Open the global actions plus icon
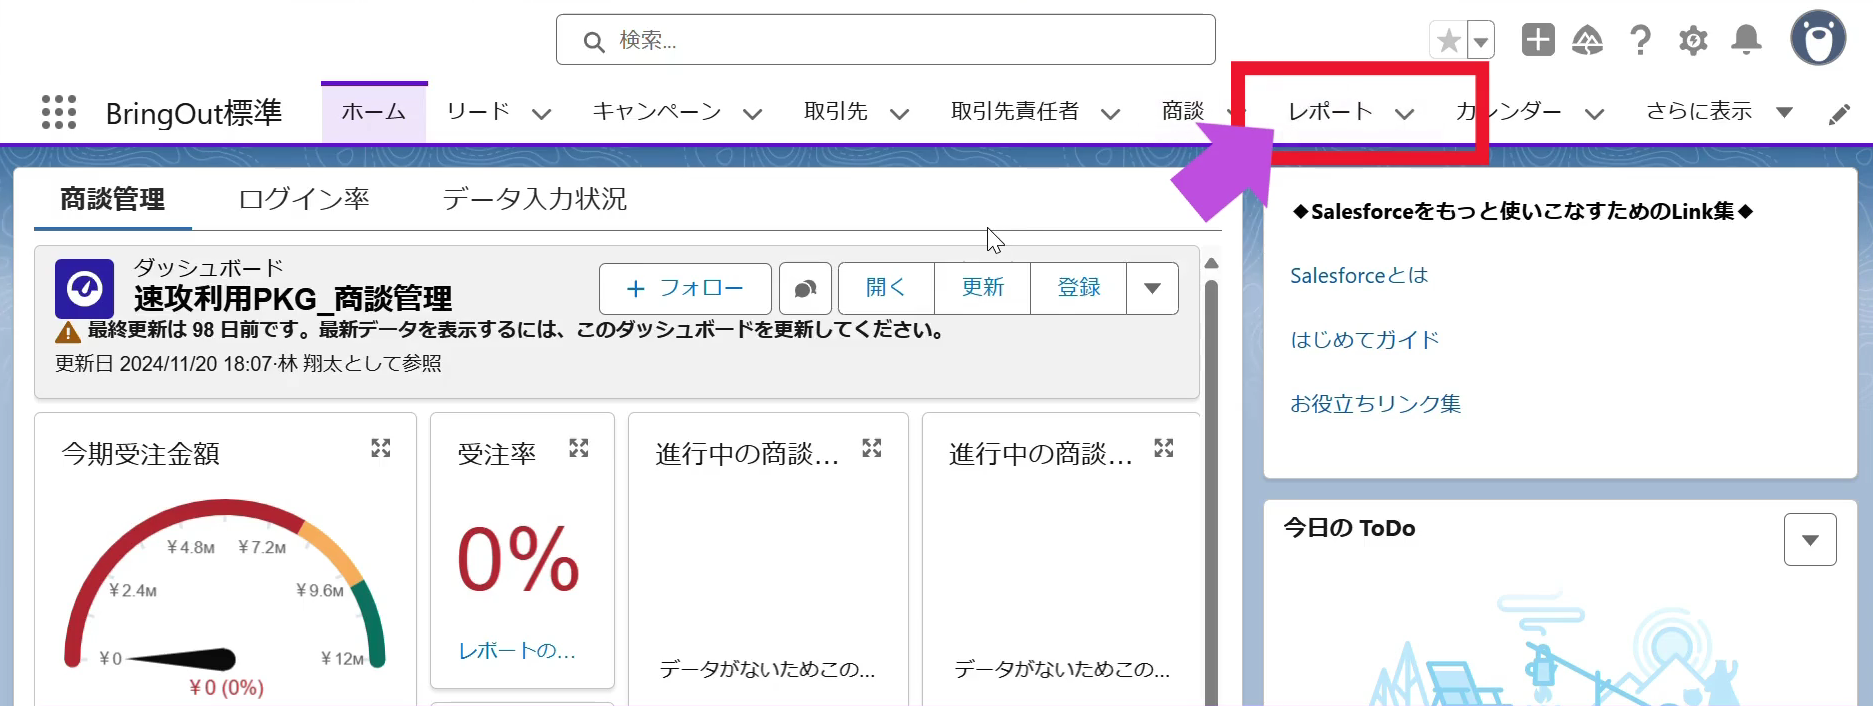Viewport: 1873px width, 706px height. coord(1538,40)
